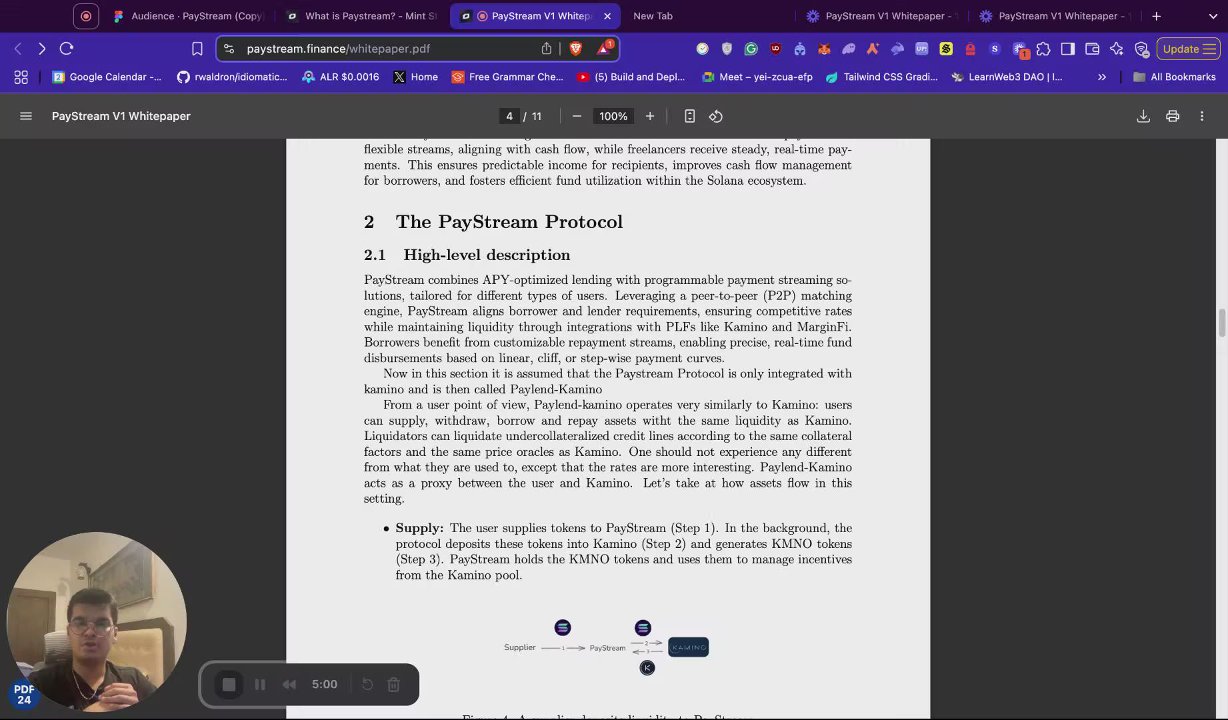Restart the recording
The height and width of the screenshot is (720, 1228).
click(367, 685)
